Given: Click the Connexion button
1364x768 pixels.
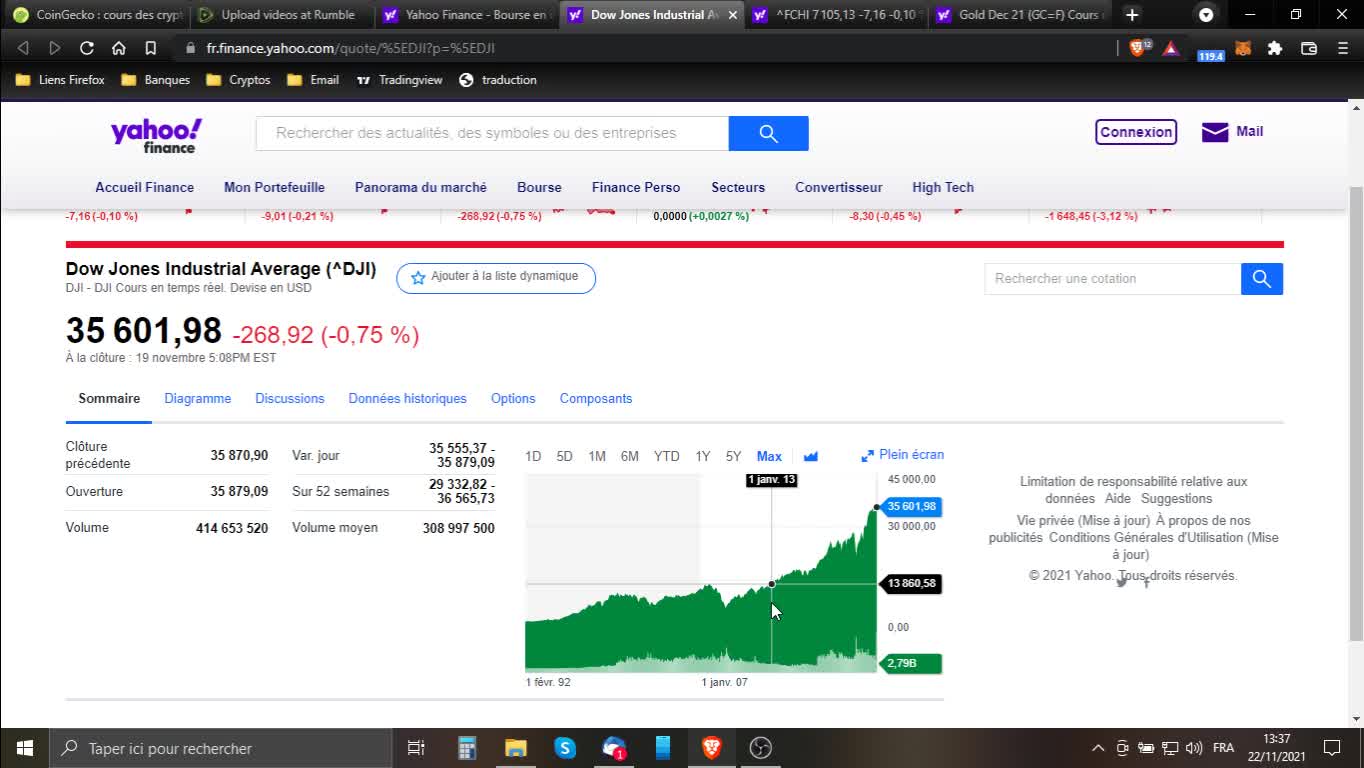Looking at the screenshot, I should coord(1136,132).
